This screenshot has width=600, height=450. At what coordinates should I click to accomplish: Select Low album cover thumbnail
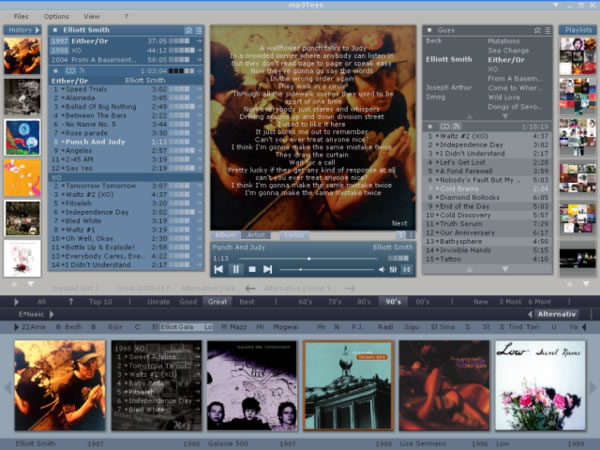click(x=540, y=385)
